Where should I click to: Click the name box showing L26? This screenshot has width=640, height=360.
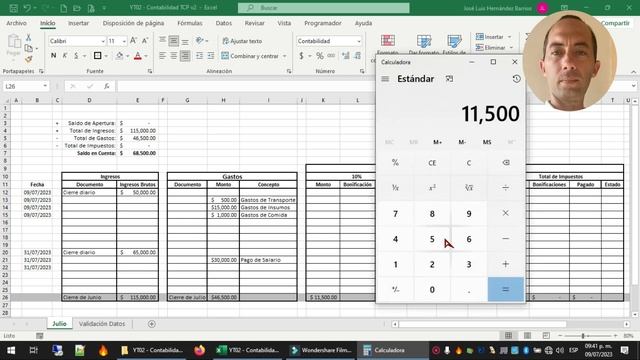25,86
